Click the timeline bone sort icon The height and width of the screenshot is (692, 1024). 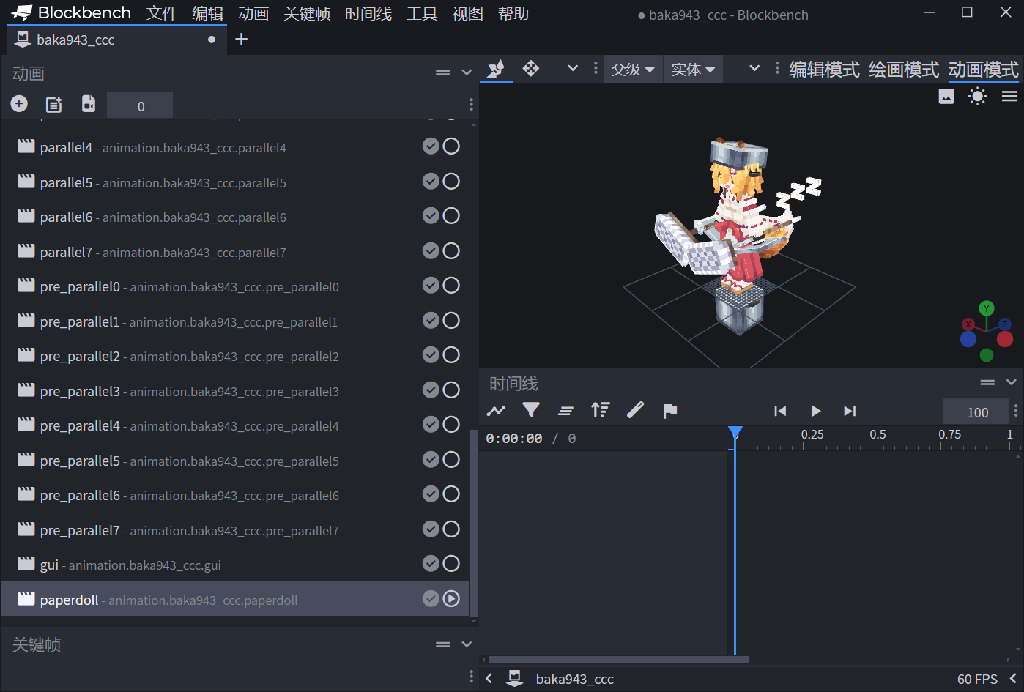point(600,410)
